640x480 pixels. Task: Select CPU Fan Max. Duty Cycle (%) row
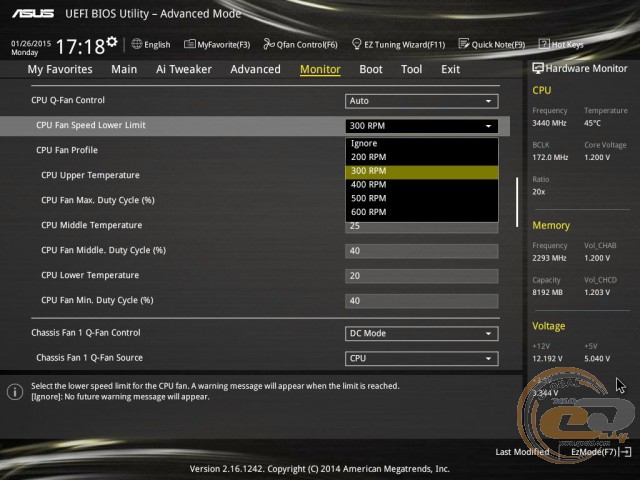pos(98,200)
